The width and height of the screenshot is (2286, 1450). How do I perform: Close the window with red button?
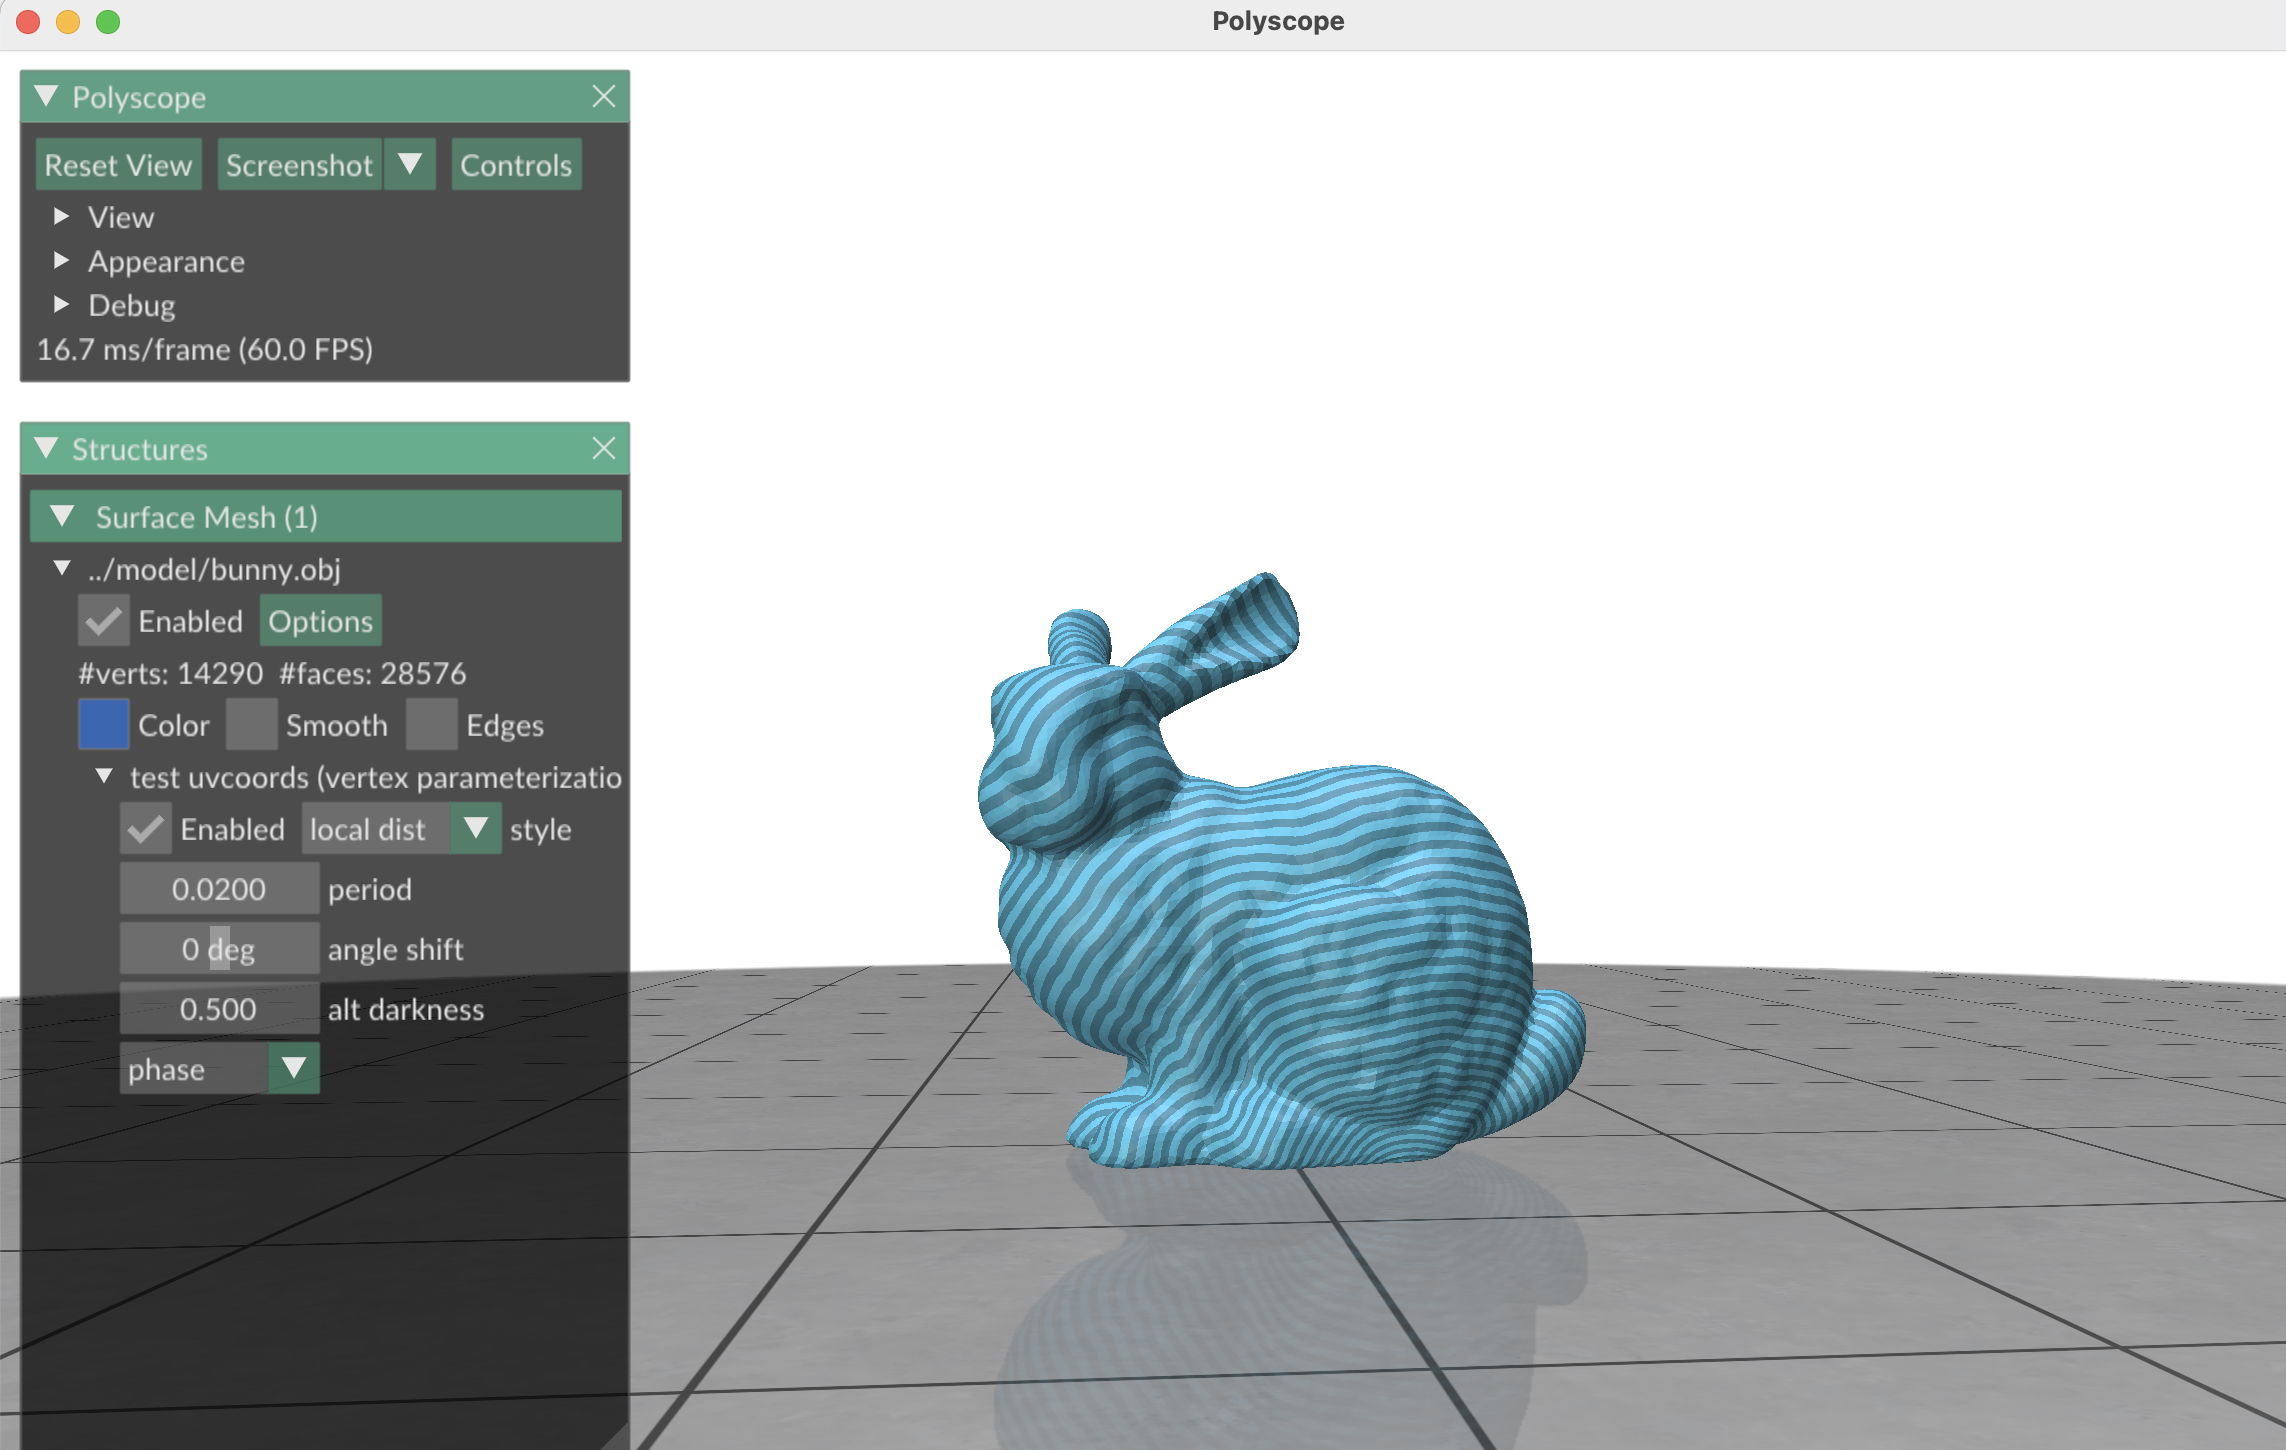coord(28,22)
